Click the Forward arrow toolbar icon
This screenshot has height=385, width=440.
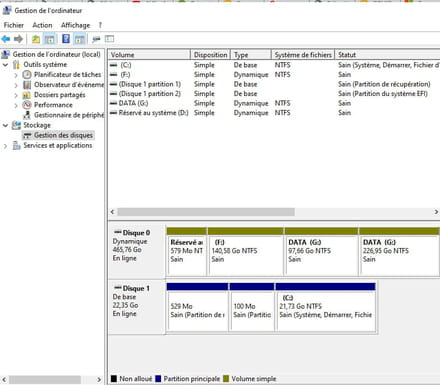(18, 39)
